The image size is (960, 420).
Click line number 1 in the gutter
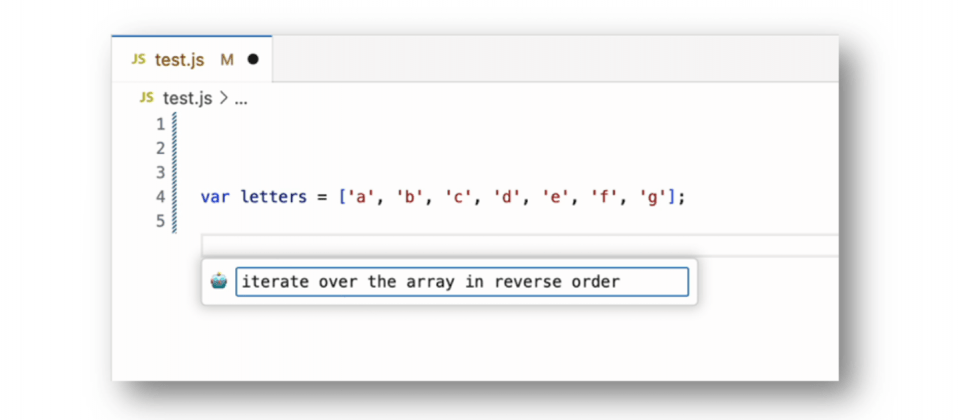click(160, 125)
